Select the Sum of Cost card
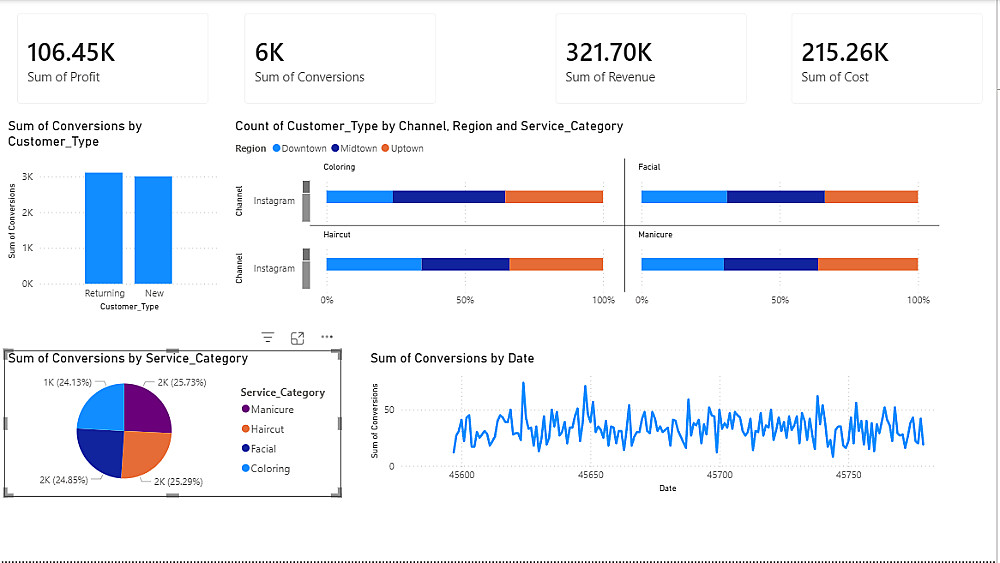Screen dimensions: 1000x563 point(886,59)
